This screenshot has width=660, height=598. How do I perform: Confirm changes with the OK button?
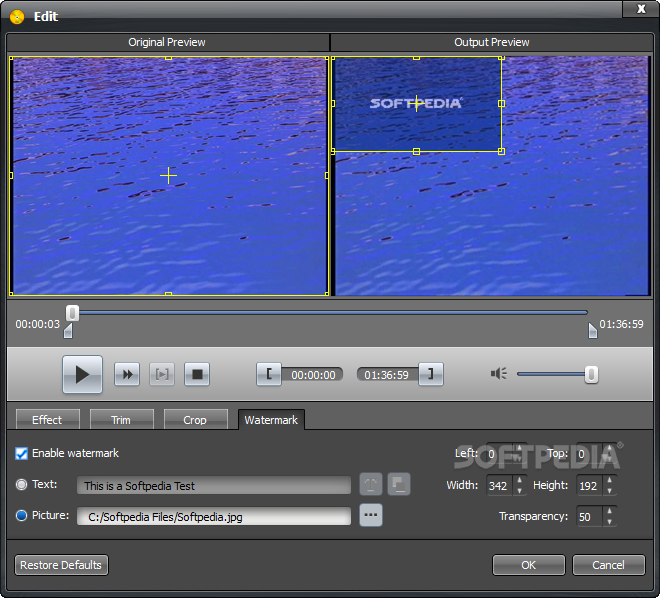tap(529, 565)
